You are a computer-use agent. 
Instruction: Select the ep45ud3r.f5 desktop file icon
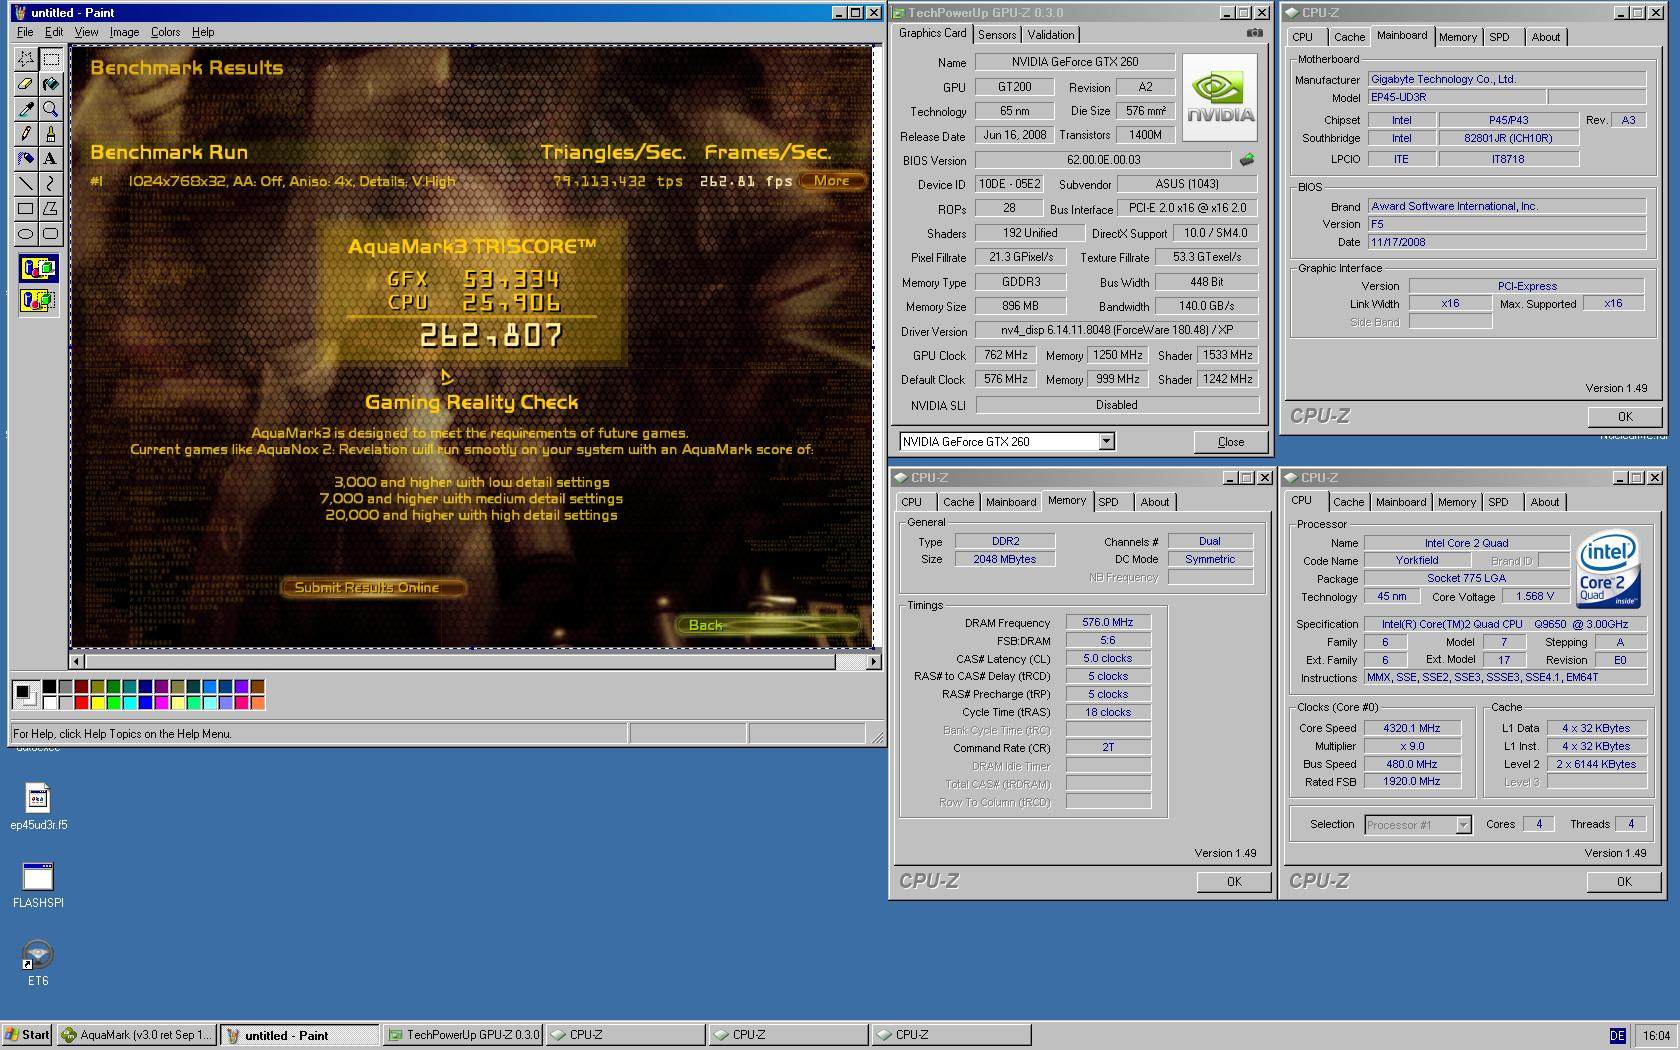tap(38, 807)
